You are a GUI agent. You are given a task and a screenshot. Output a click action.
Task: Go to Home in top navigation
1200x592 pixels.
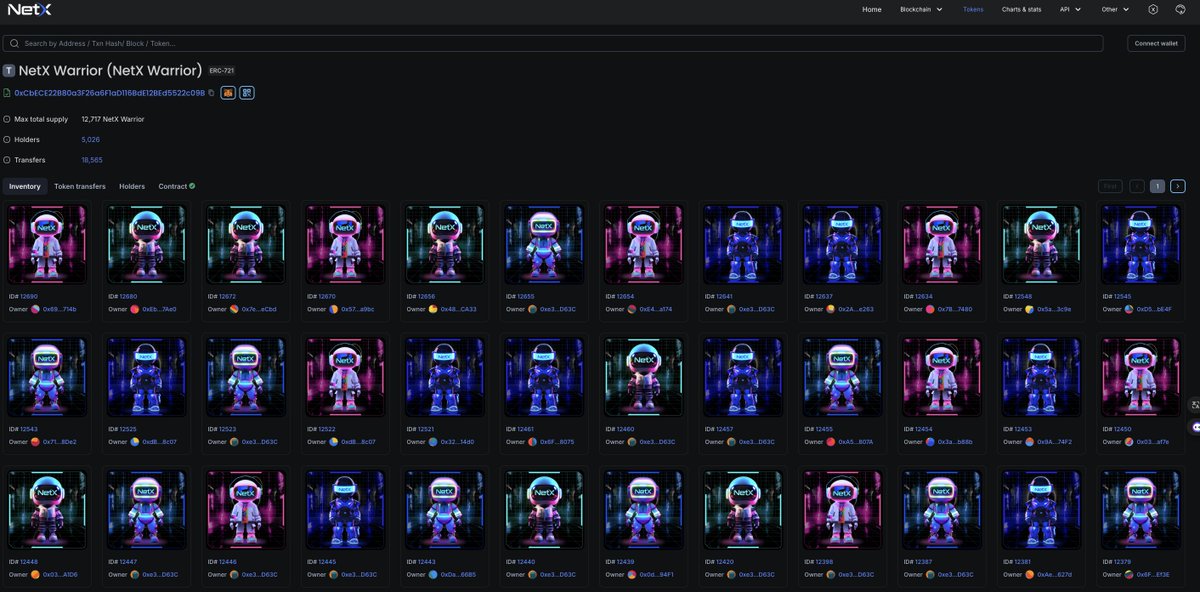[872, 9]
